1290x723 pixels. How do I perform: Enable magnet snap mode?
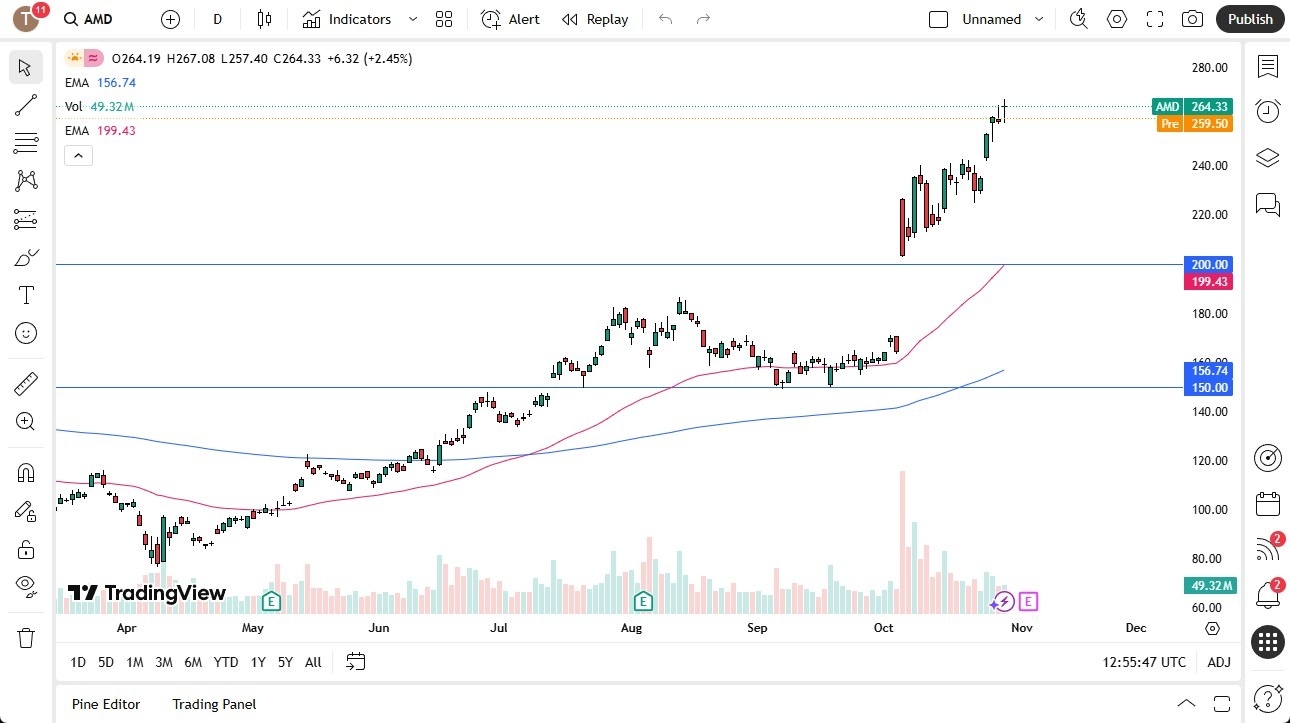[x=25, y=472]
